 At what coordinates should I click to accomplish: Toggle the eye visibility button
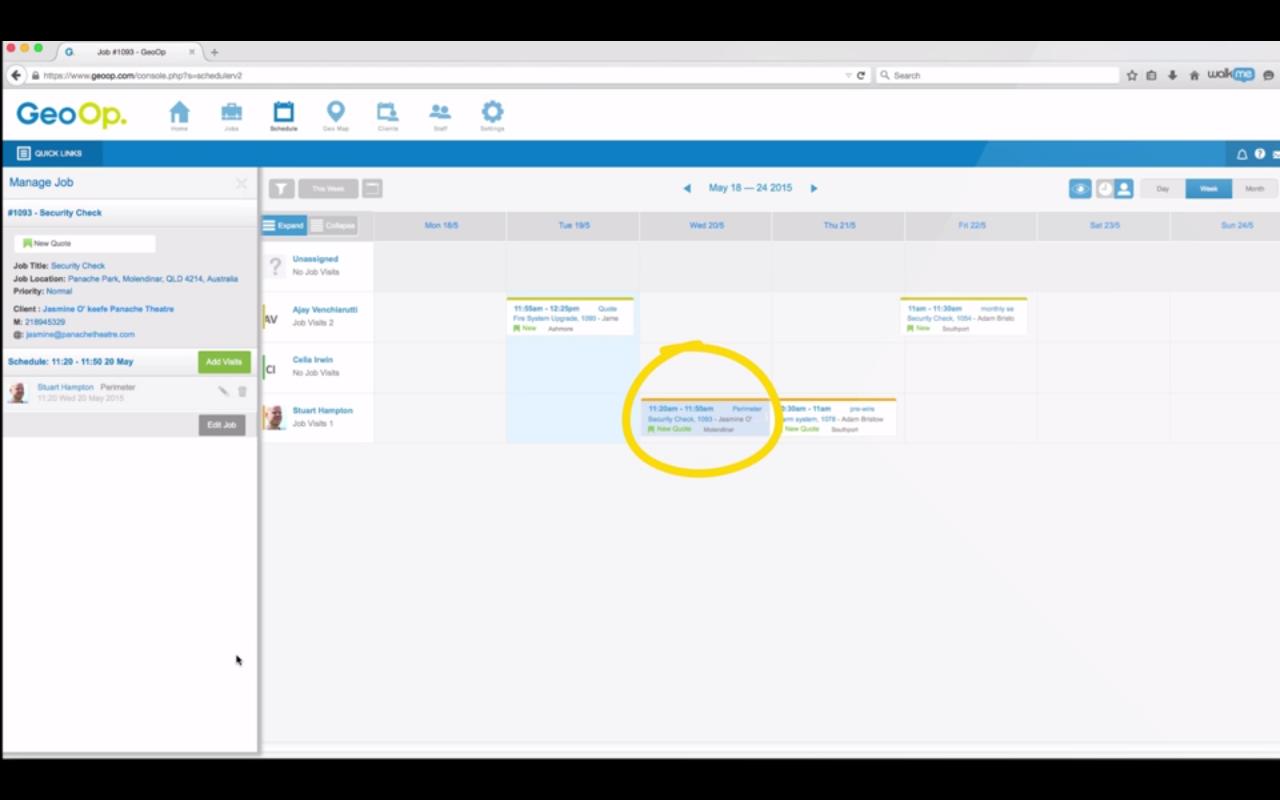pyautogui.click(x=1080, y=188)
